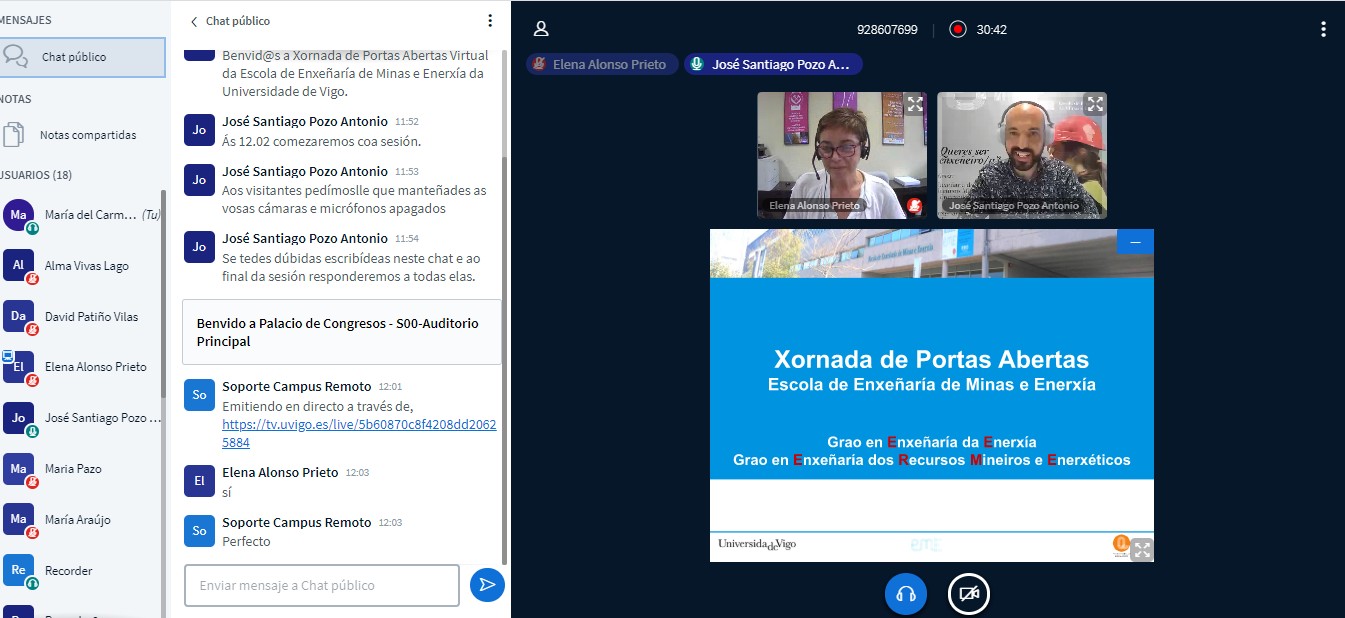Click José Santiago Pozo talking indicator
This screenshot has height=618, width=1345.
(773, 64)
